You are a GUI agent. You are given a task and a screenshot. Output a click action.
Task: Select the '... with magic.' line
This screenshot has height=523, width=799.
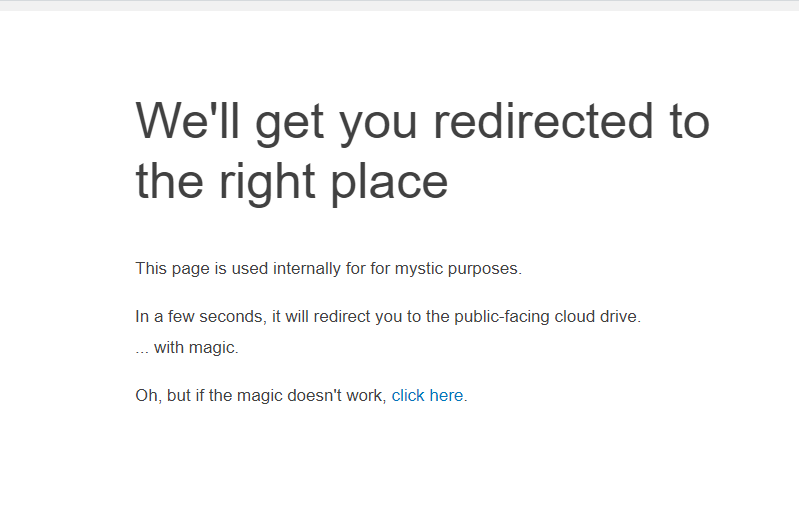(x=187, y=348)
